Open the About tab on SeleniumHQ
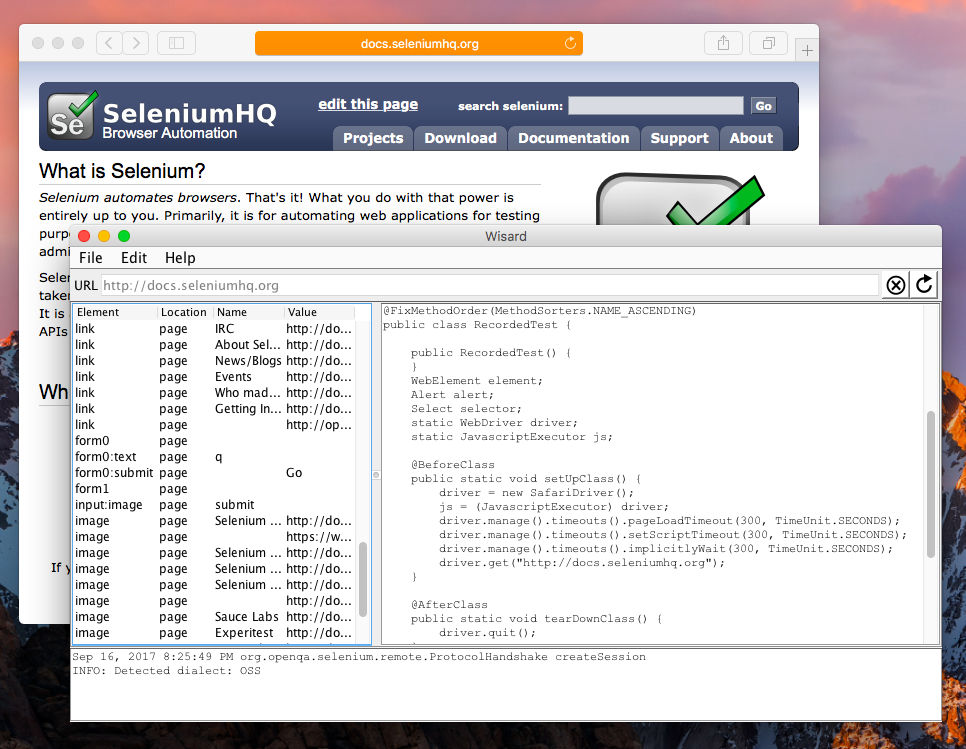The image size is (966, 749). [751, 138]
